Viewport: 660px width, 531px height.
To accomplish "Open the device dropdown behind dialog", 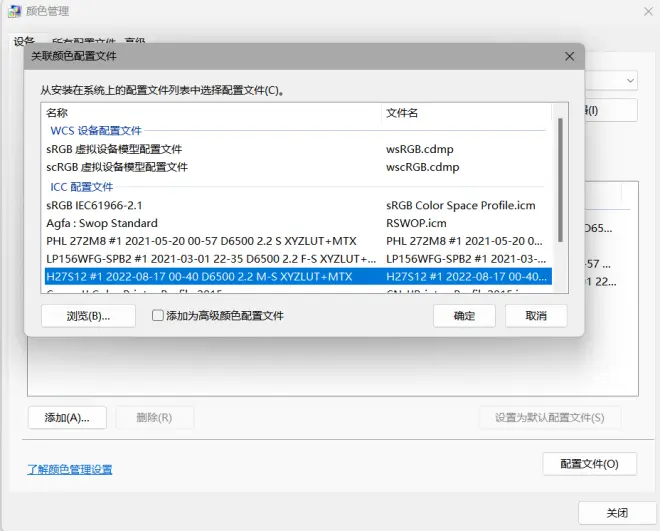I will 630,80.
